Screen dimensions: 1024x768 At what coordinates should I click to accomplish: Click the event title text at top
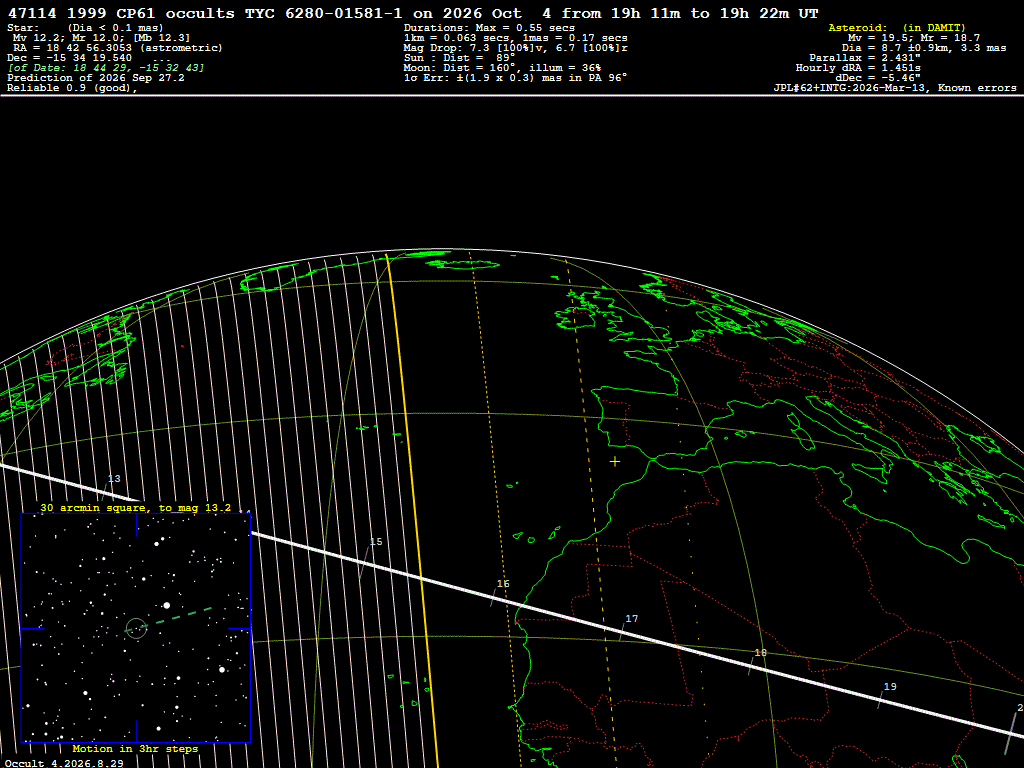(413, 13)
